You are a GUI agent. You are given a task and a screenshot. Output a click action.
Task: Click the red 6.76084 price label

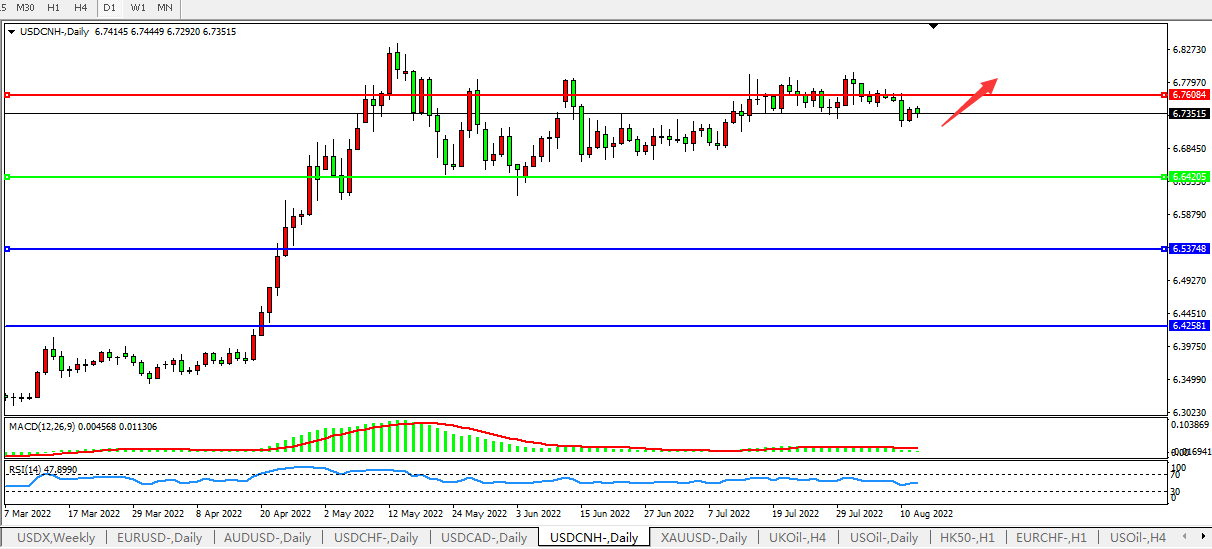coord(1187,95)
